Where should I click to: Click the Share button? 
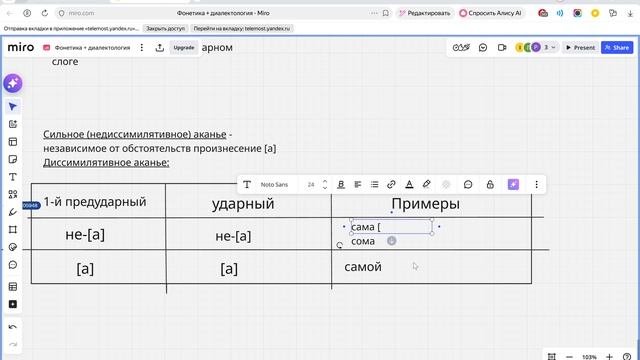click(x=617, y=48)
